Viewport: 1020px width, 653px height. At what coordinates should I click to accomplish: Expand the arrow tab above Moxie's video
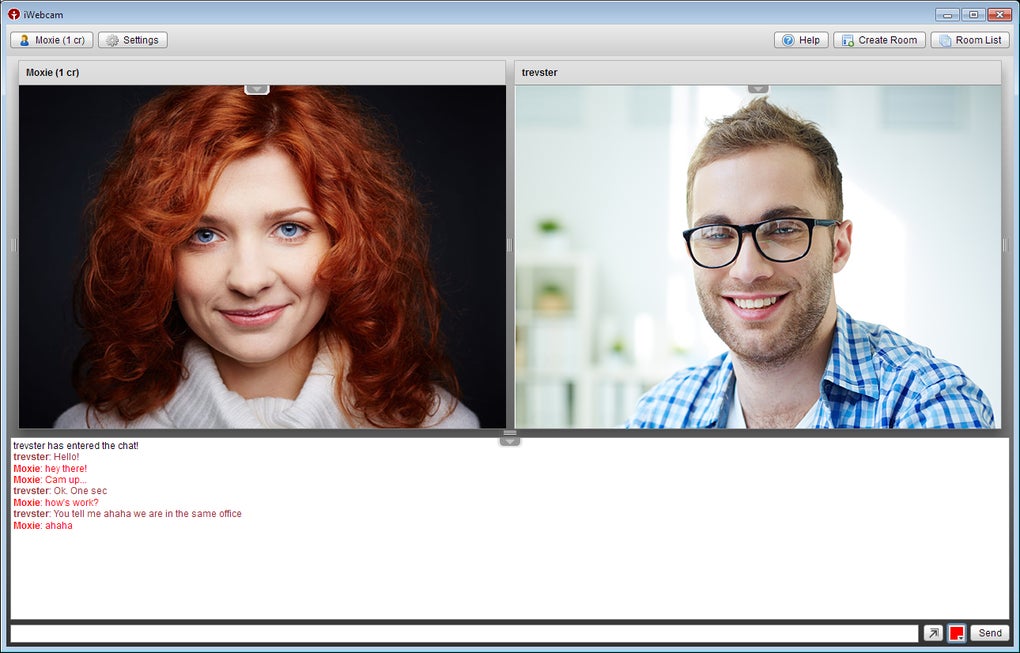click(x=257, y=89)
